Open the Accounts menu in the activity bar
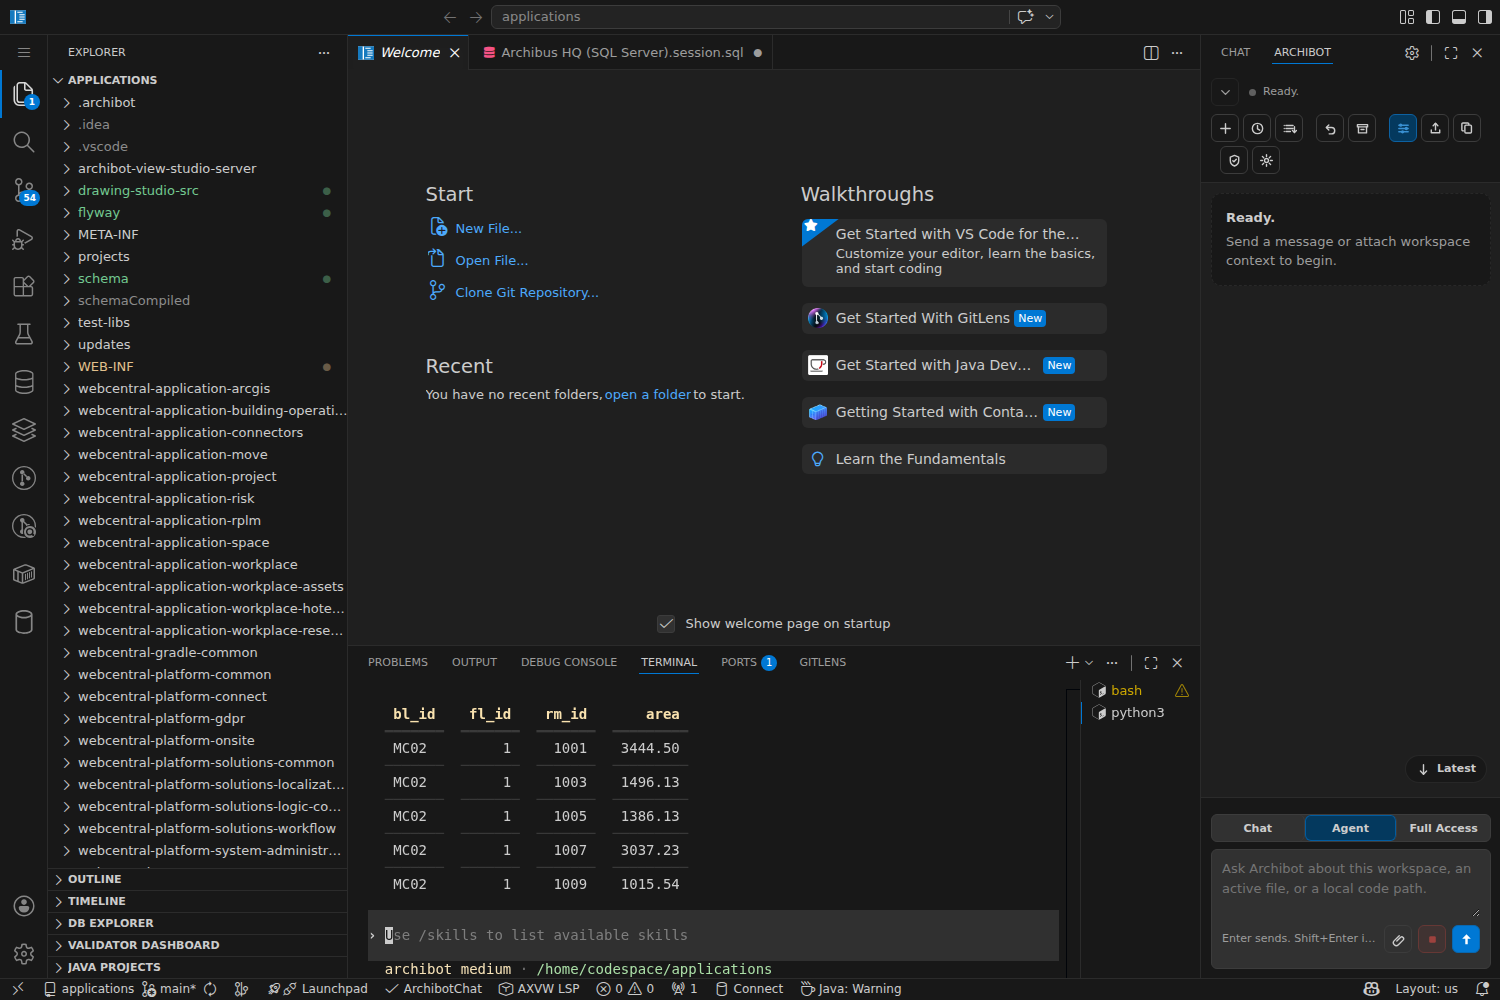 (x=24, y=906)
